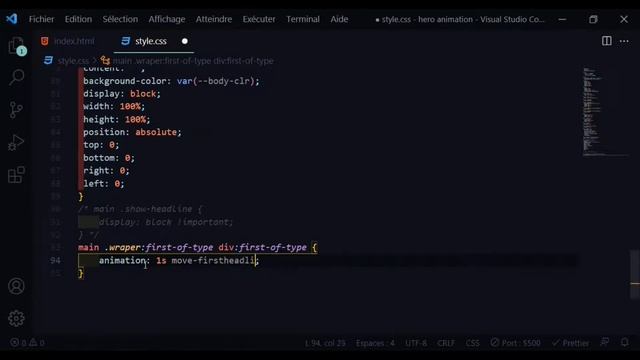
Task: Open the Affichage menu
Action: 167,19
